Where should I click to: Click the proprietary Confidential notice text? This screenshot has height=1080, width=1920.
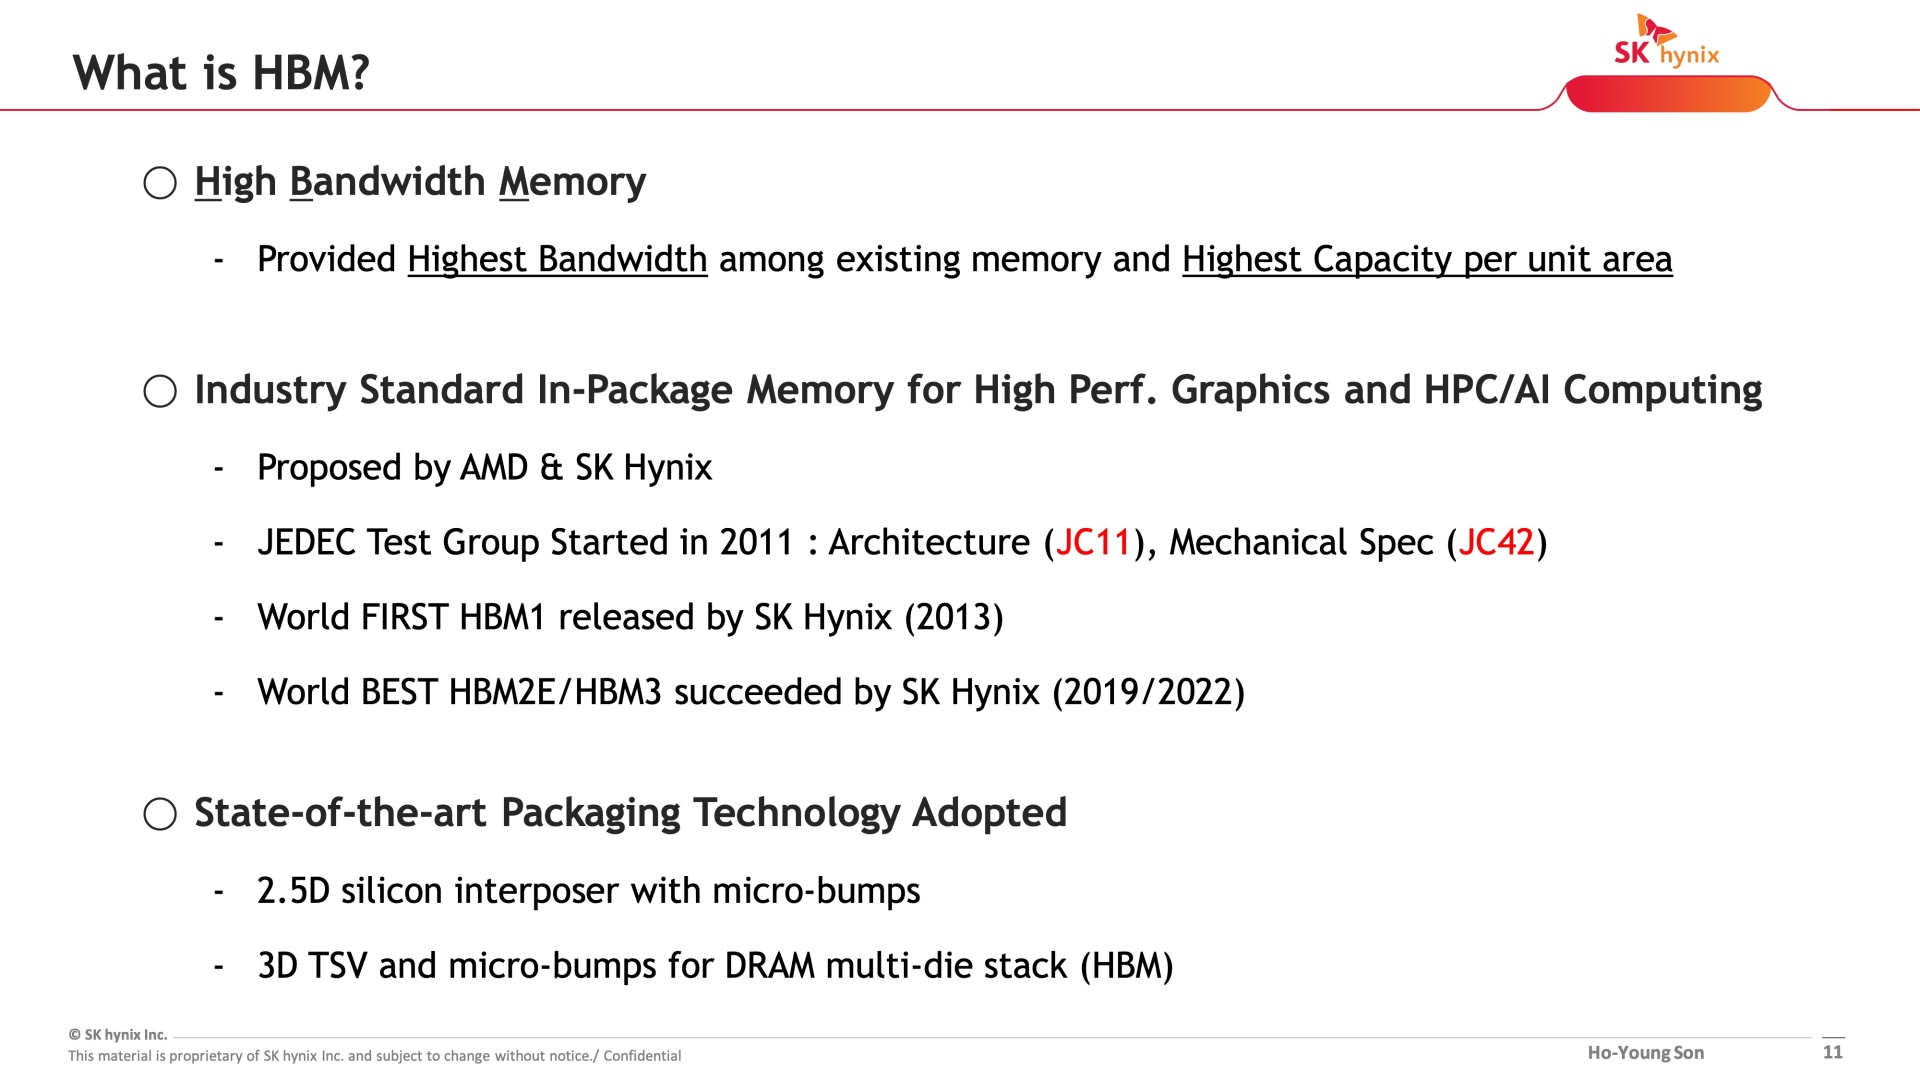pyautogui.click(x=374, y=1056)
